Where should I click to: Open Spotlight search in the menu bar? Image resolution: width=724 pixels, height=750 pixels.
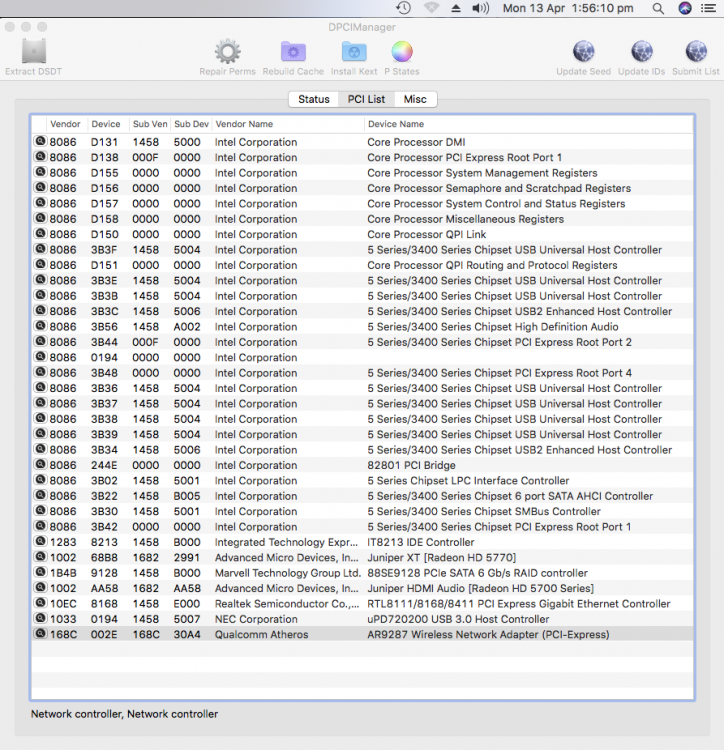click(x=658, y=8)
